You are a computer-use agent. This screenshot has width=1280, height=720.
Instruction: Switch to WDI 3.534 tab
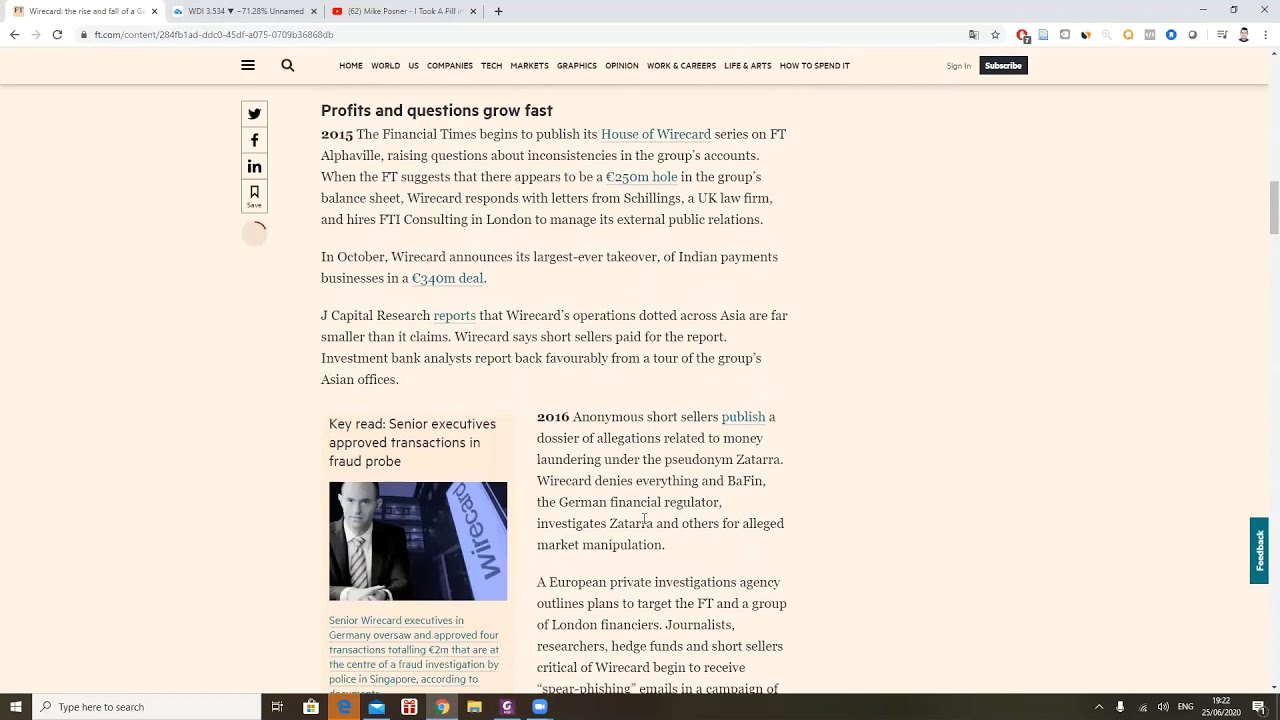click(x=245, y=11)
